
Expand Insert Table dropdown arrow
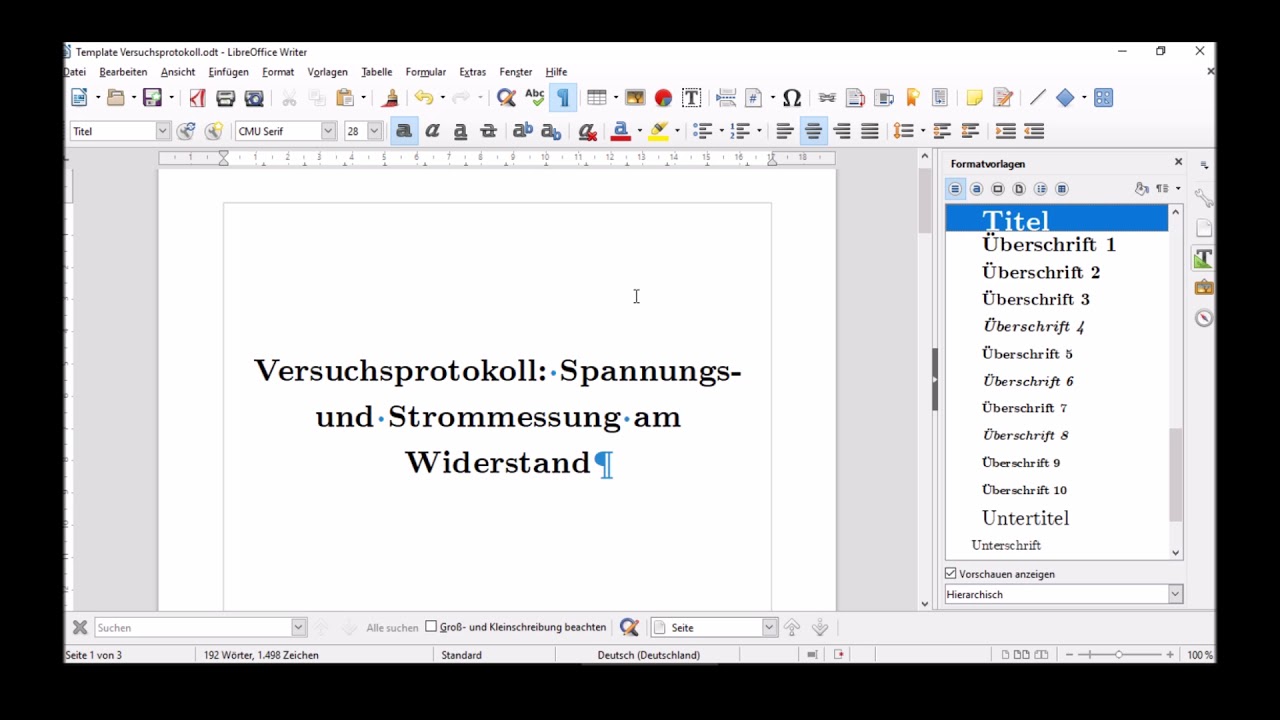(x=616, y=98)
